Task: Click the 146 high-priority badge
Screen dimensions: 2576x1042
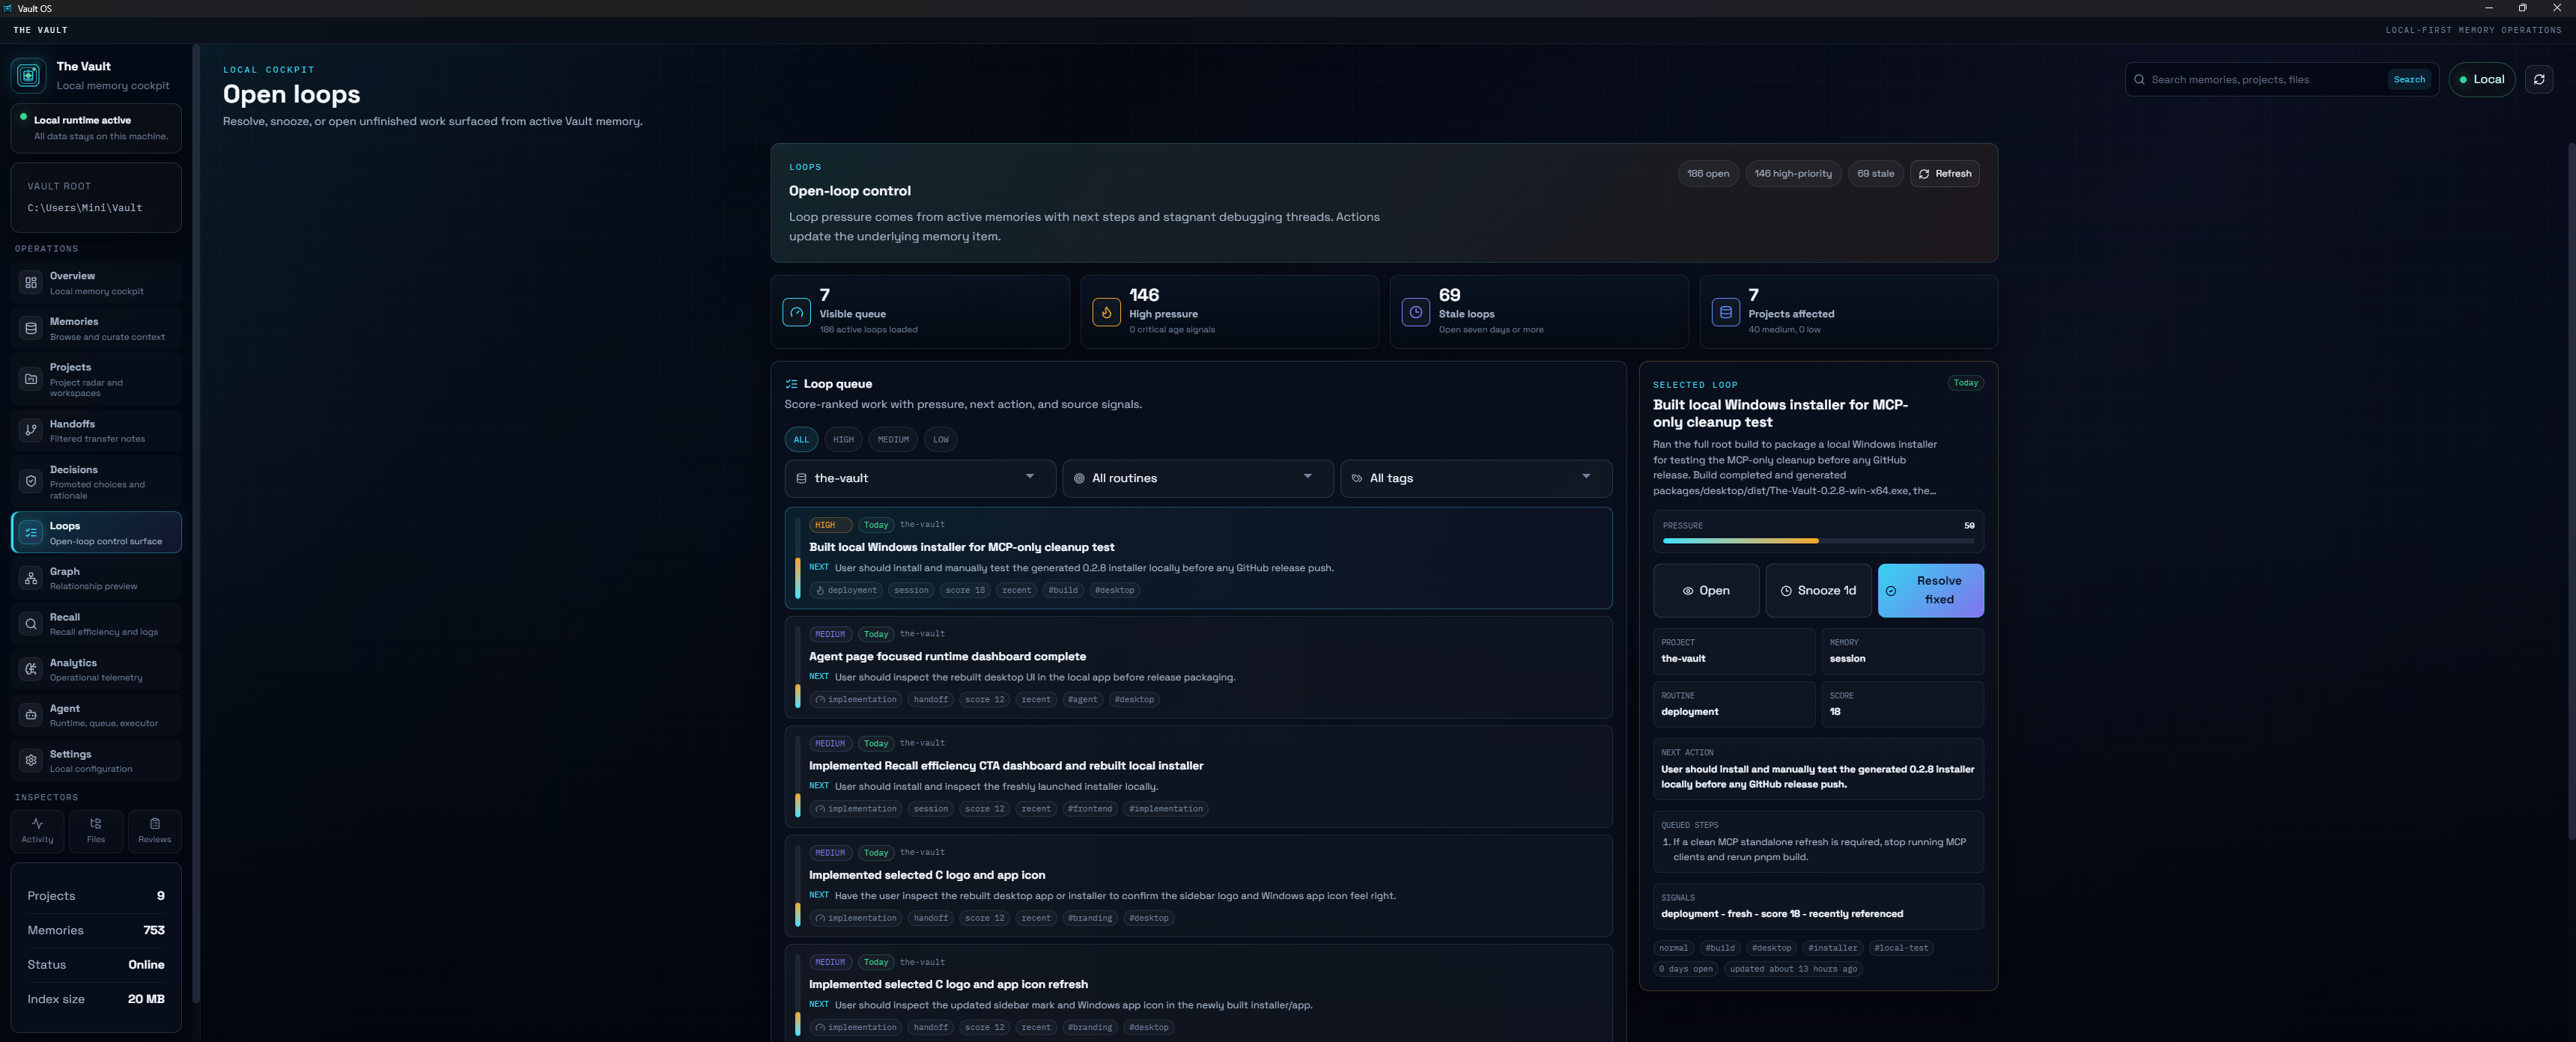Action: tap(1793, 173)
